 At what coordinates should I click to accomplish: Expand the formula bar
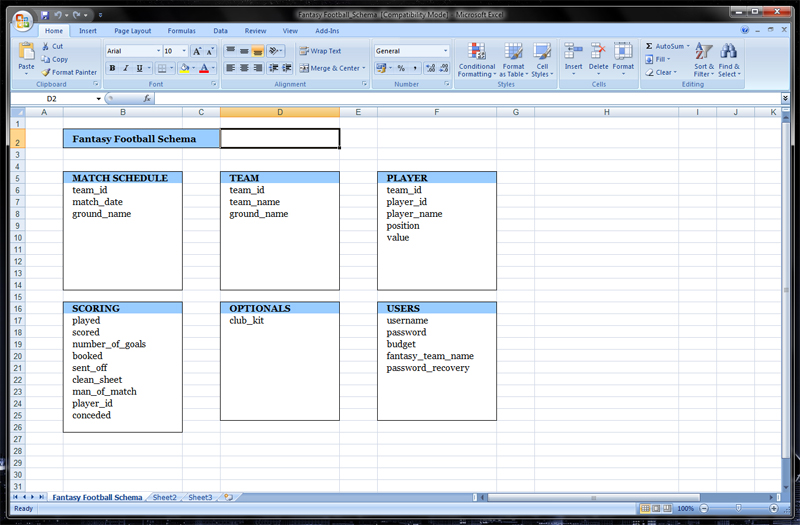coord(785,98)
